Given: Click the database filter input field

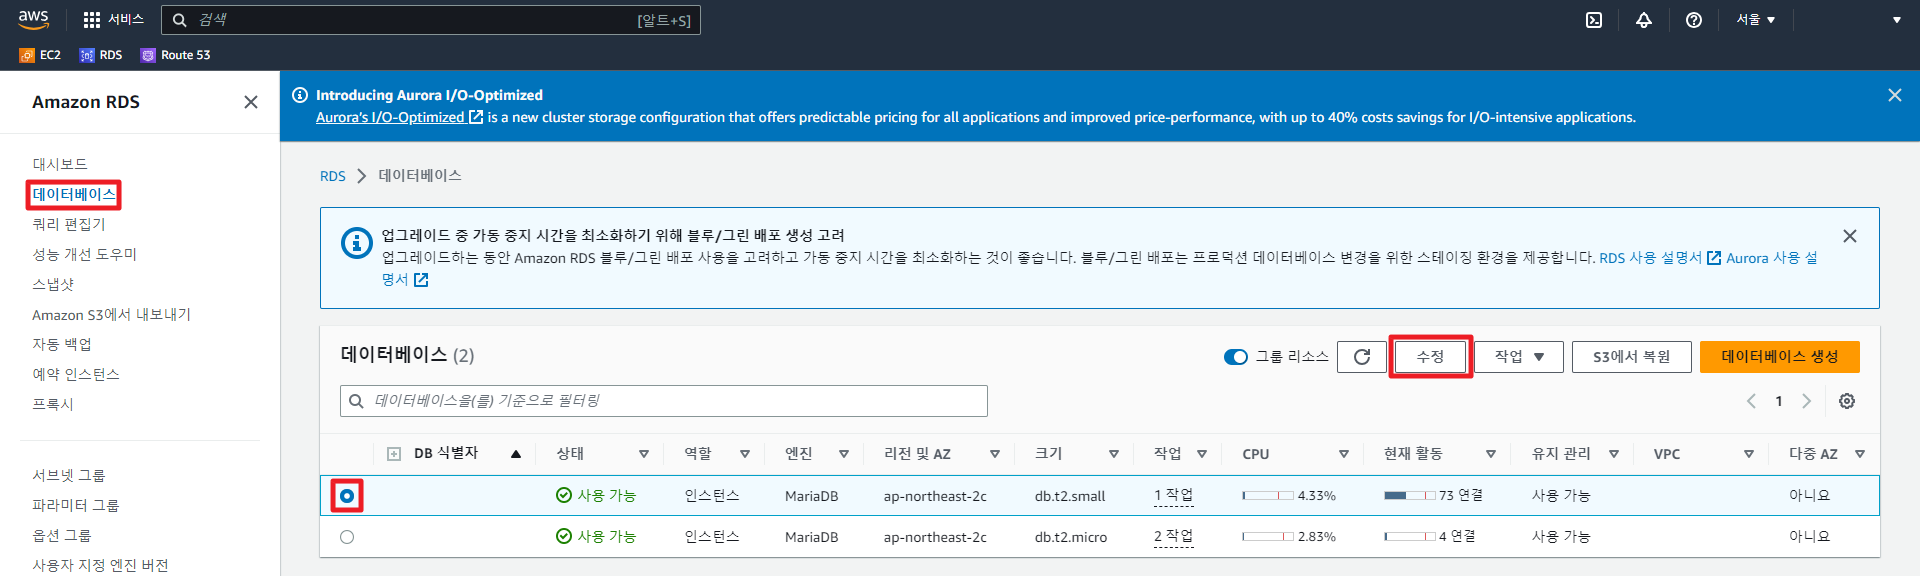Looking at the screenshot, I should pyautogui.click(x=663, y=401).
